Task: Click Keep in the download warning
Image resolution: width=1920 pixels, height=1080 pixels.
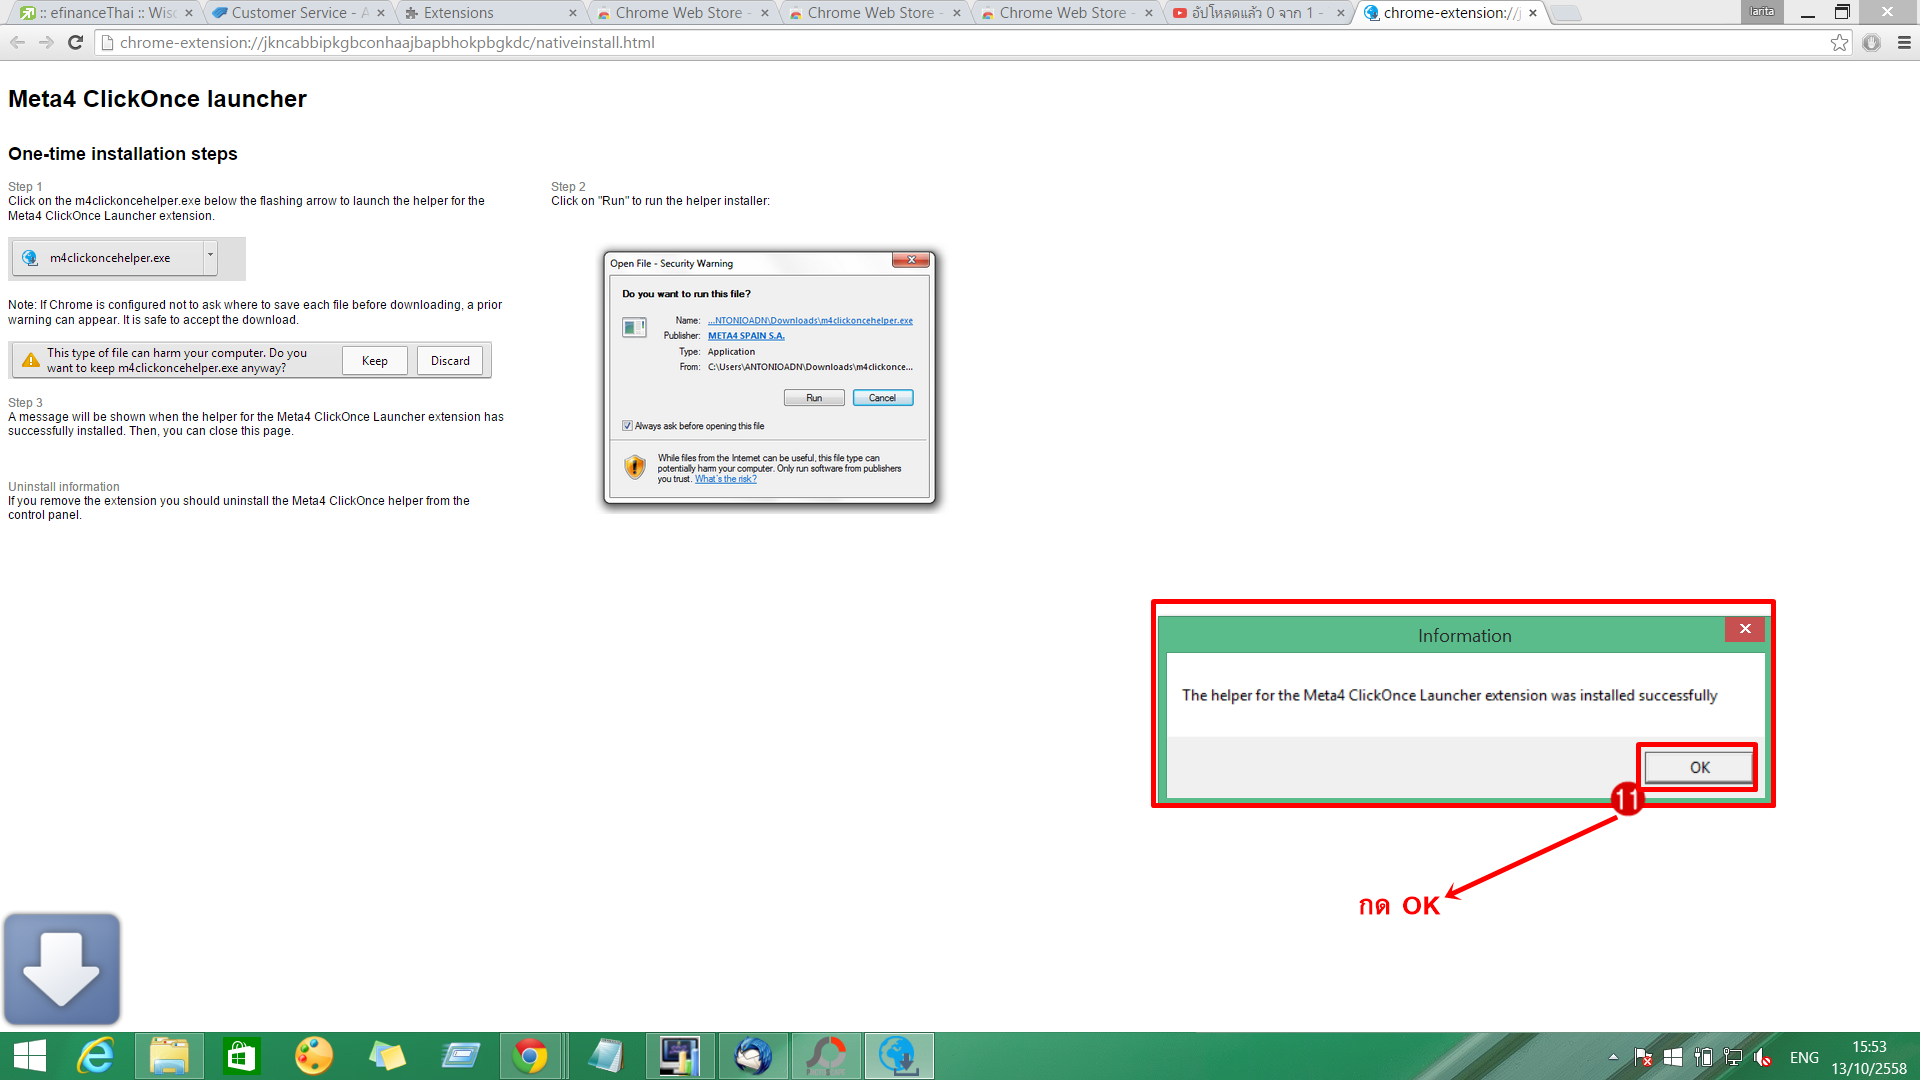Action: pos(375,361)
